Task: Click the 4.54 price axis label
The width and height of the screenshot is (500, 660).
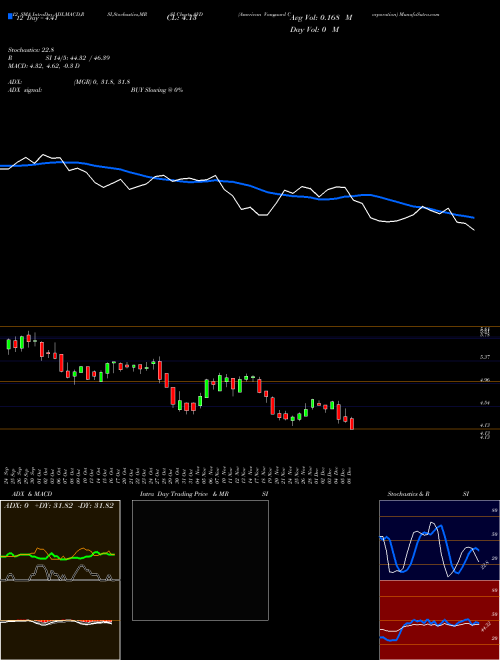Action: pos(484,403)
